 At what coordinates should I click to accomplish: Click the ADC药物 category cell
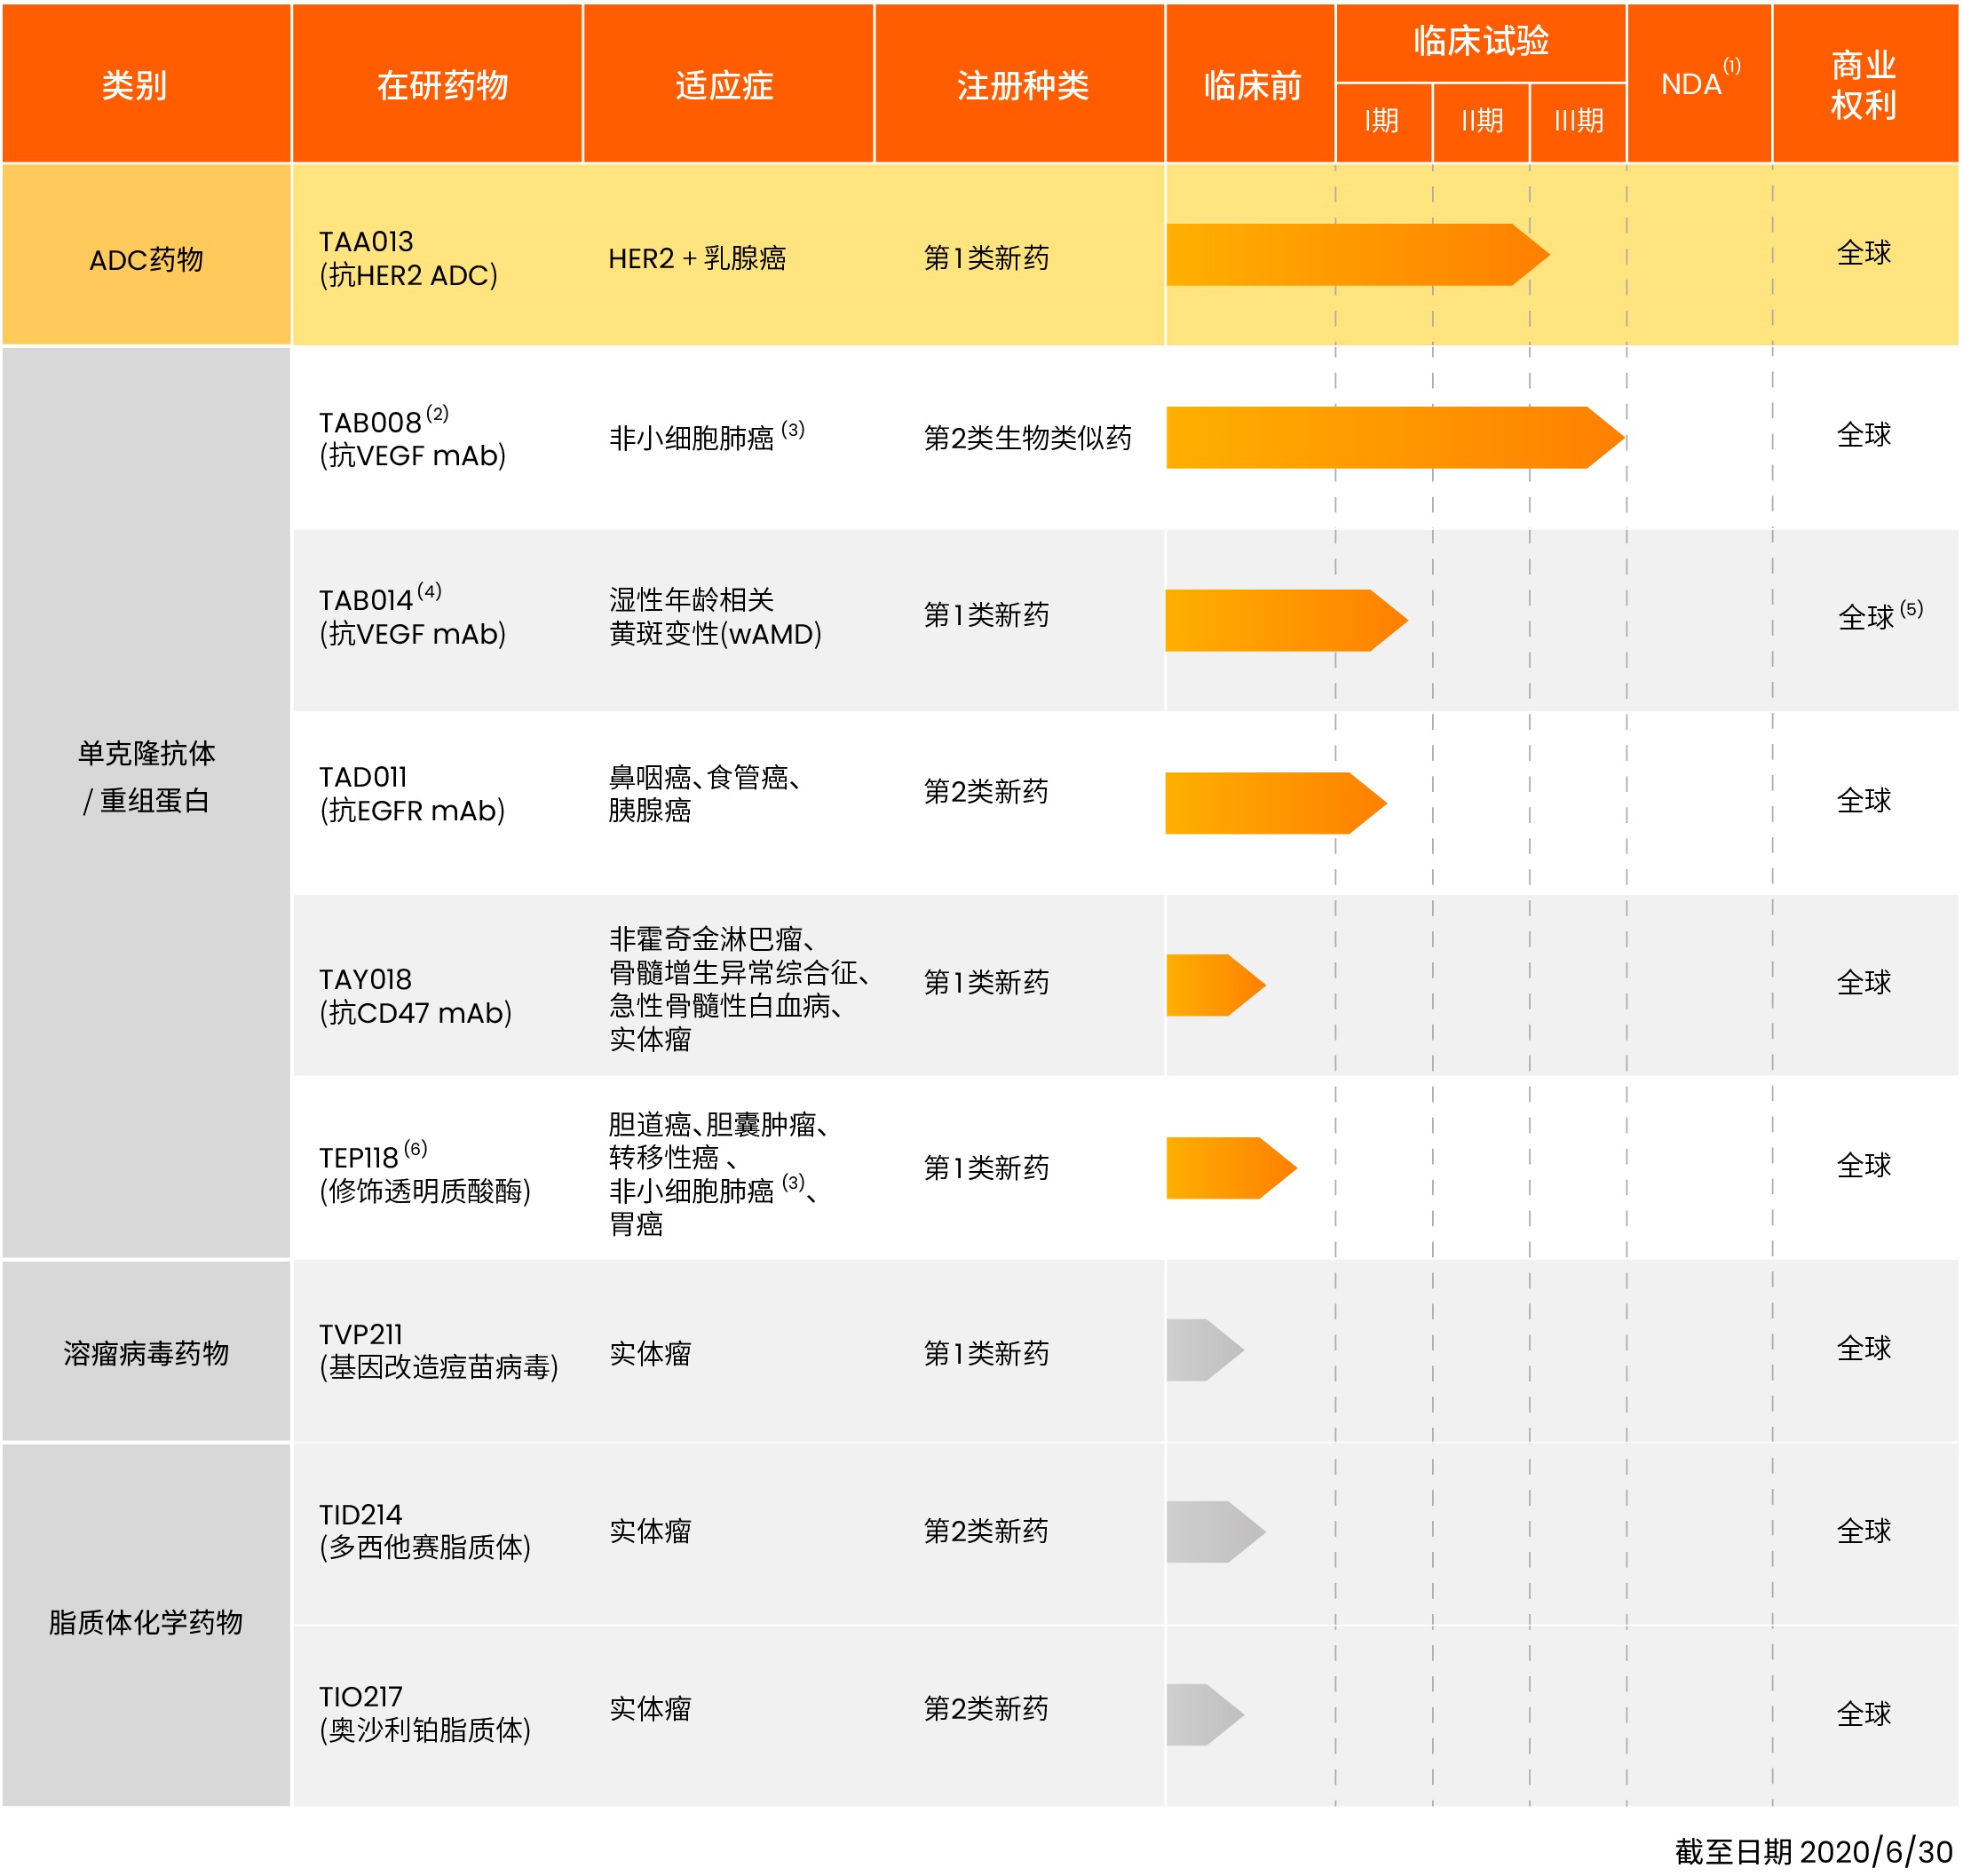[x=146, y=259]
